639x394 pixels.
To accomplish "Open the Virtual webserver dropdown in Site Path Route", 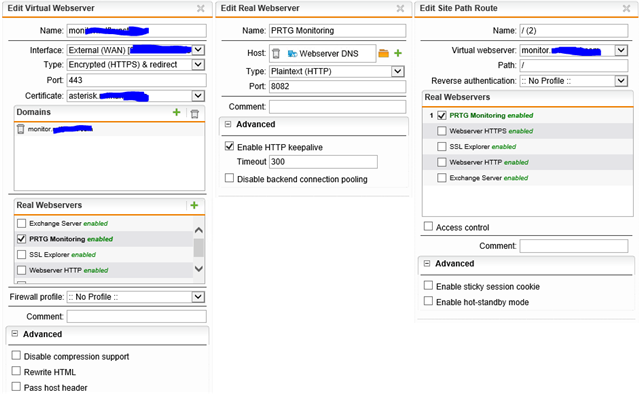I will click(x=621, y=50).
